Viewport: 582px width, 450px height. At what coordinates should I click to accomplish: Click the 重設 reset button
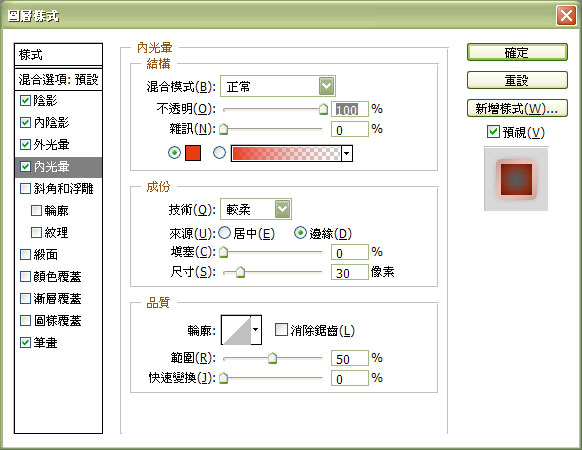click(x=517, y=80)
